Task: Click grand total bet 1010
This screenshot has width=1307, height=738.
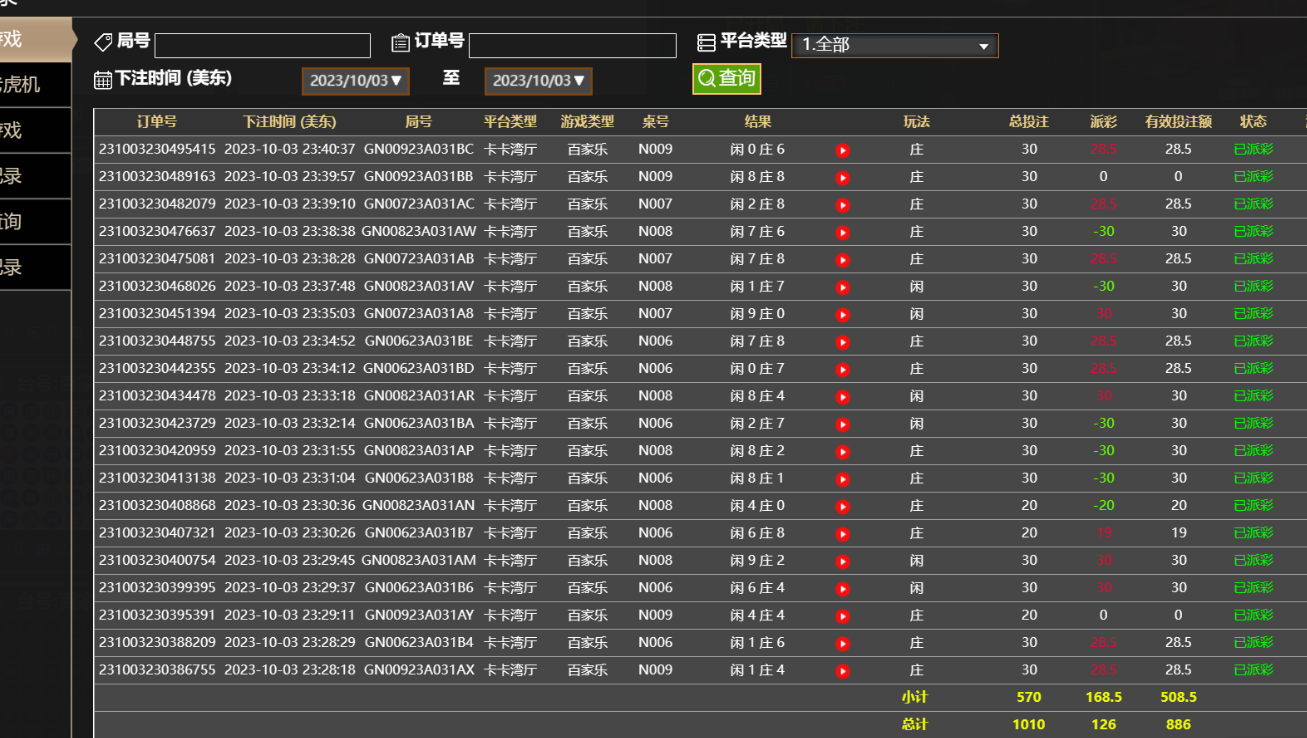Action: pyautogui.click(x=1029, y=725)
